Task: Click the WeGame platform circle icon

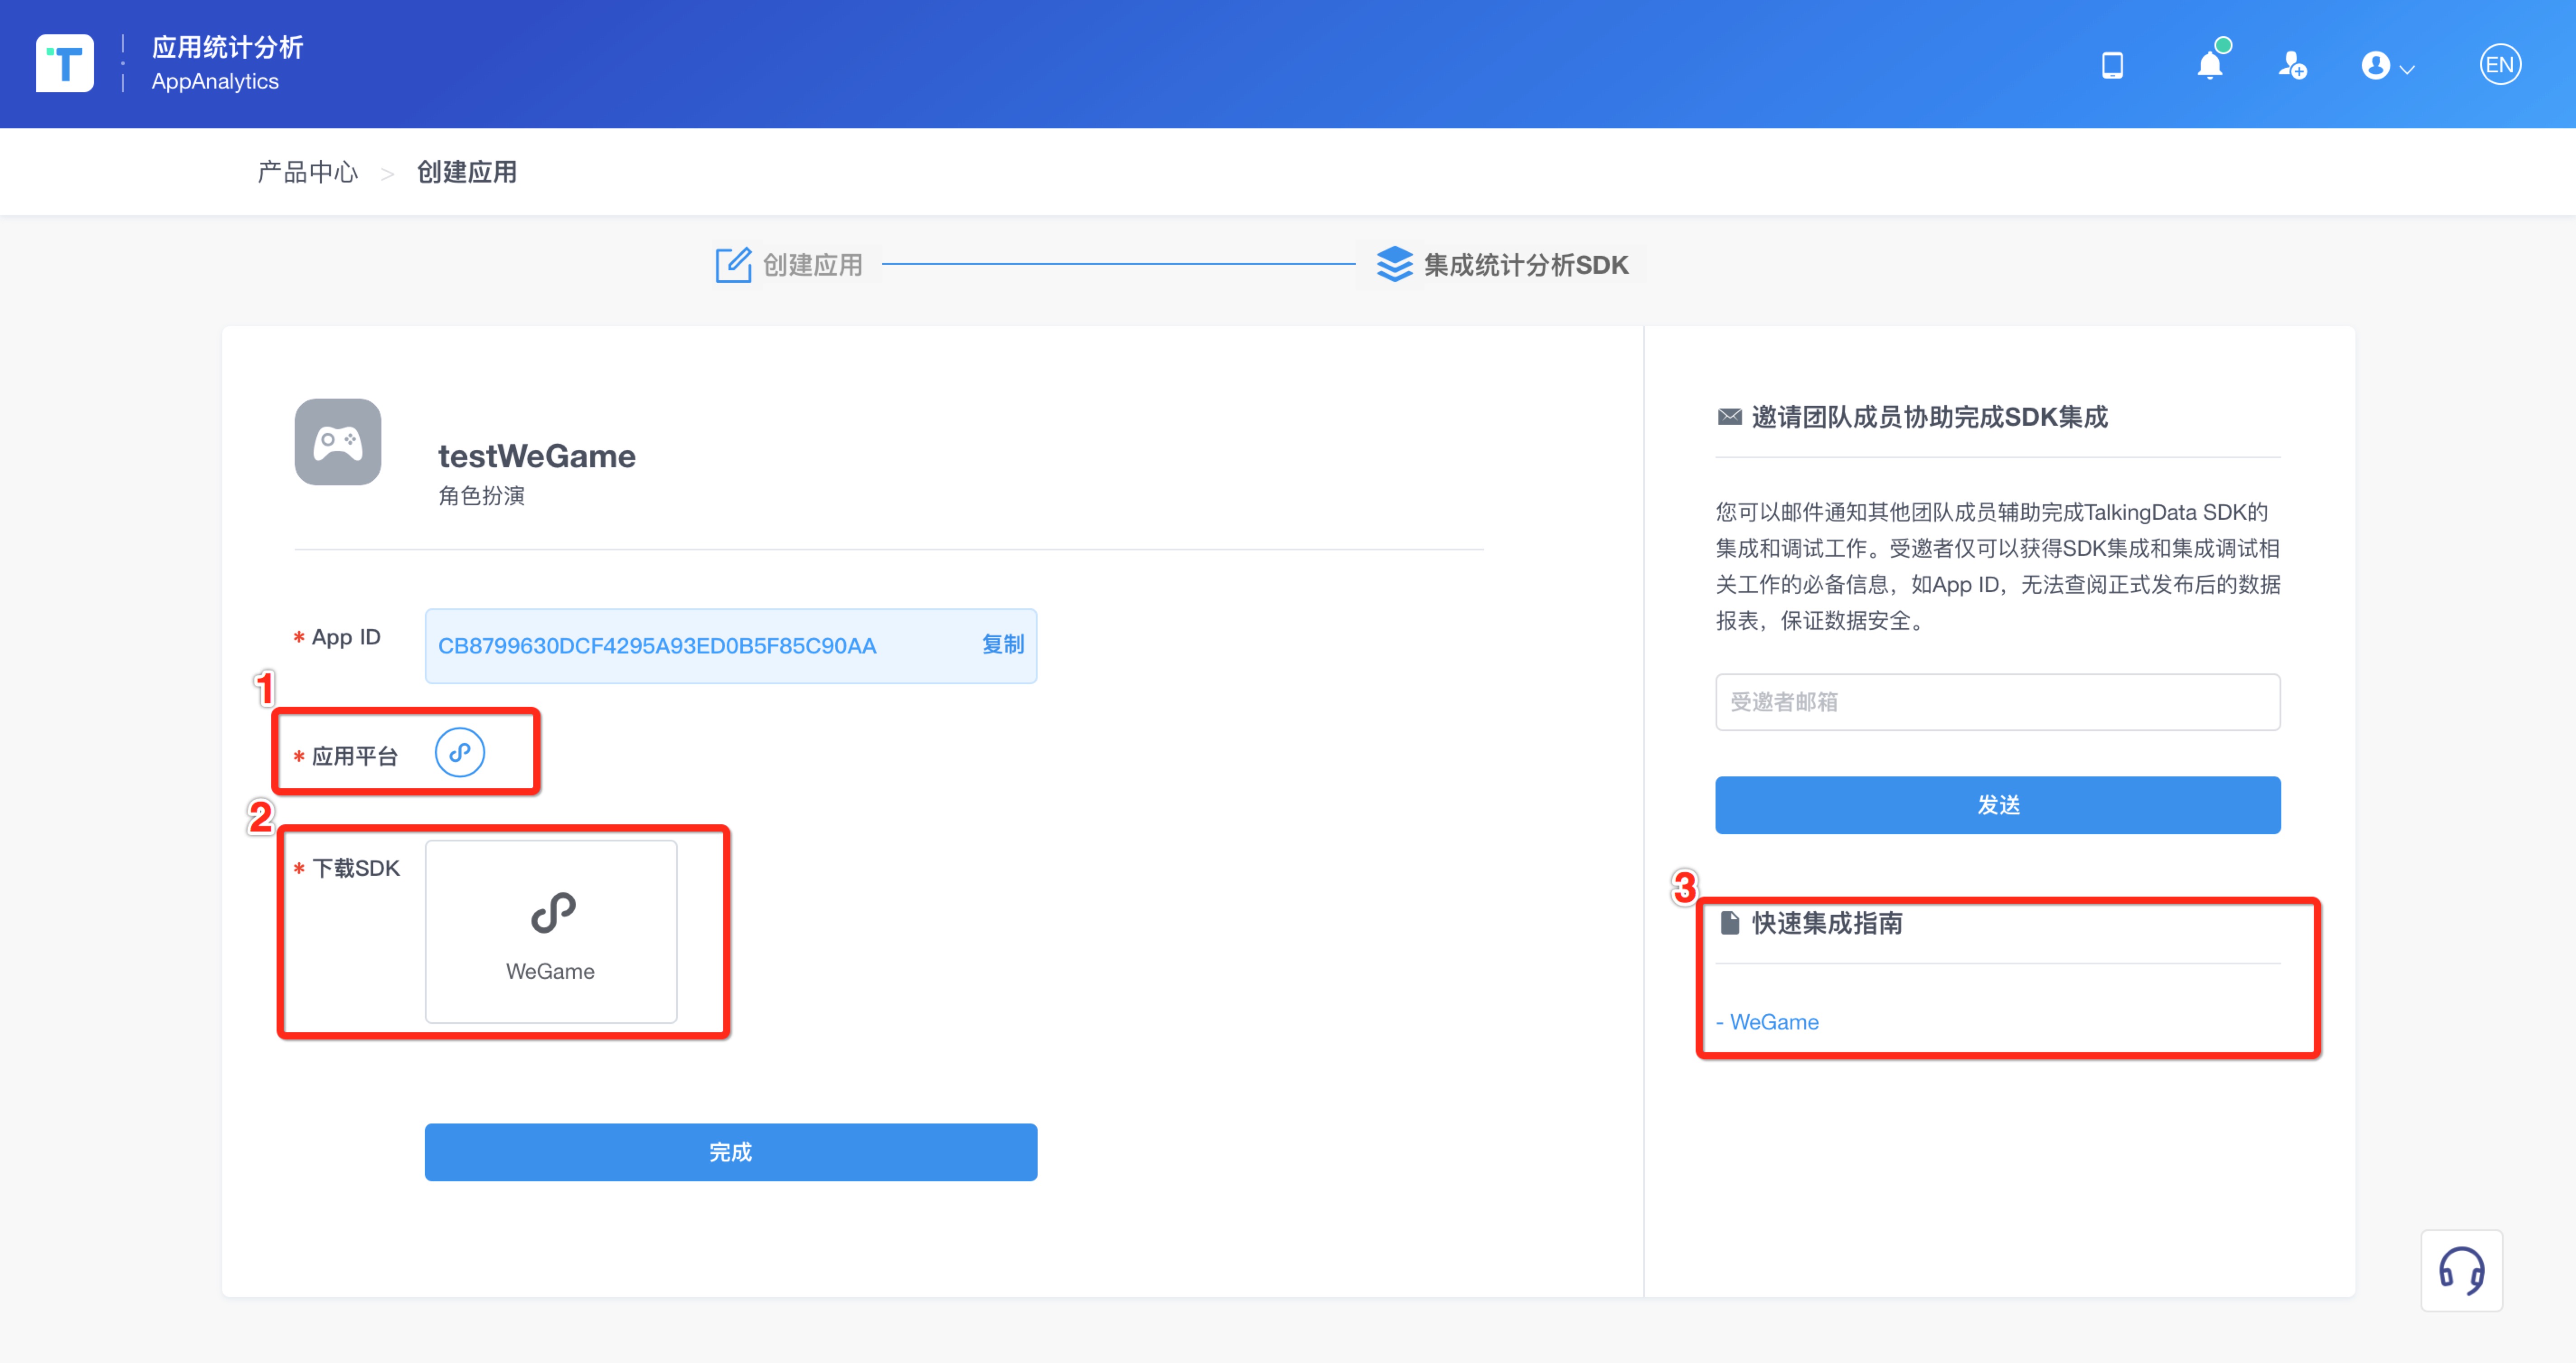Action: point(460,753)
